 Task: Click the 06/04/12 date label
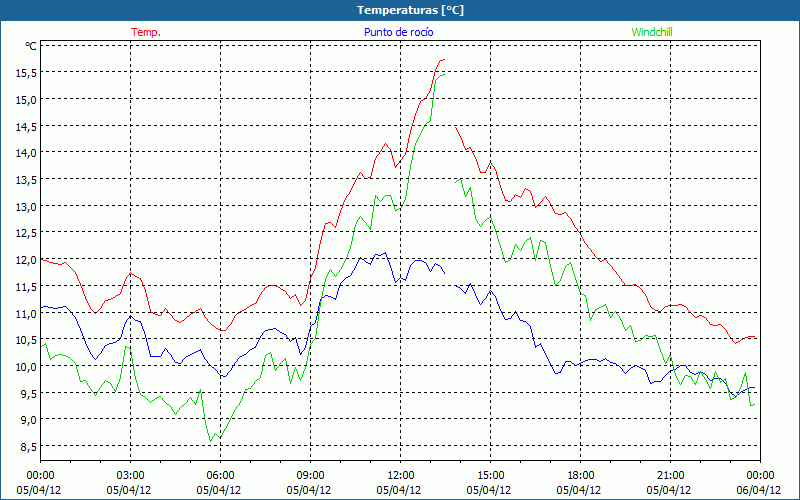(759, 490)
